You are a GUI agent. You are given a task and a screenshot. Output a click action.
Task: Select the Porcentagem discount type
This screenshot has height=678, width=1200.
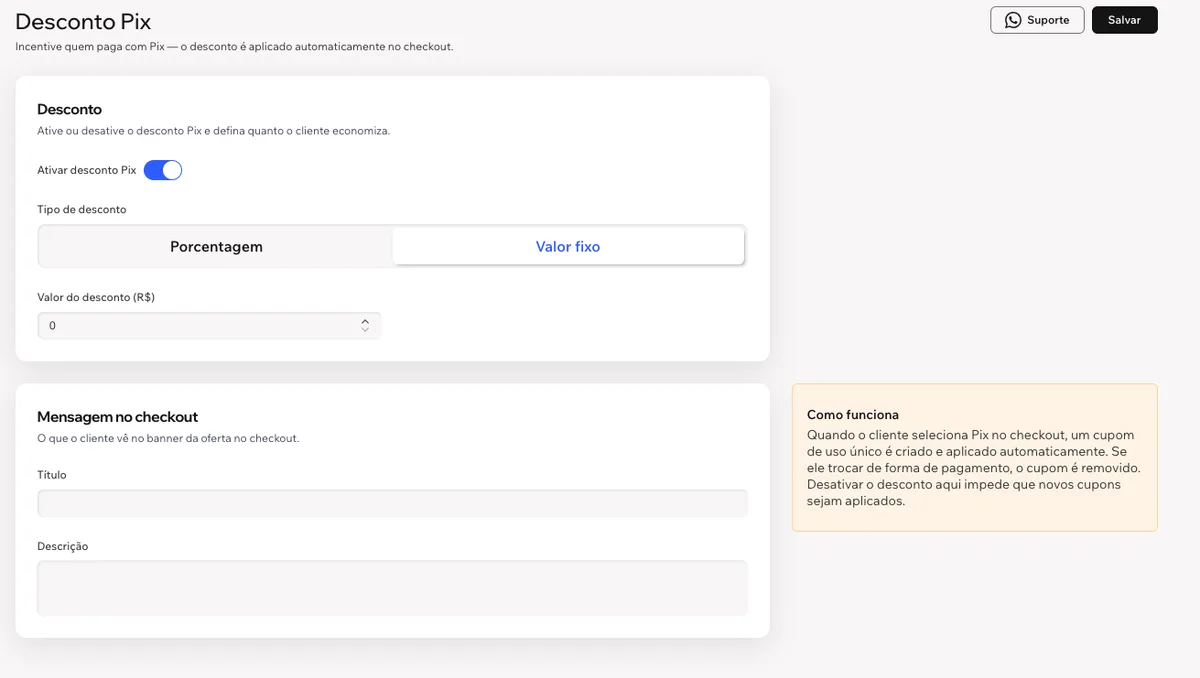coord(216,246)
